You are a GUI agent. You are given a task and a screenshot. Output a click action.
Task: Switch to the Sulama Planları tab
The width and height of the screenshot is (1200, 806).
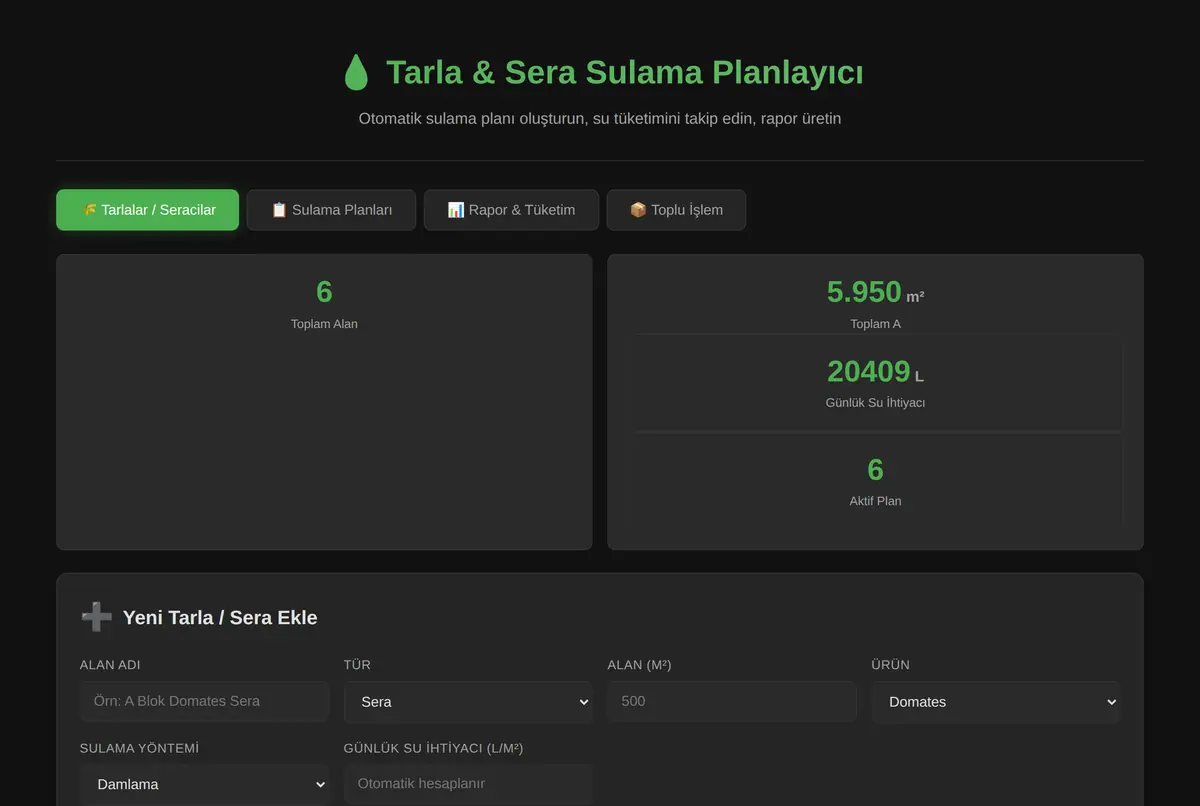pyautogui.click(x=331, y=210)
